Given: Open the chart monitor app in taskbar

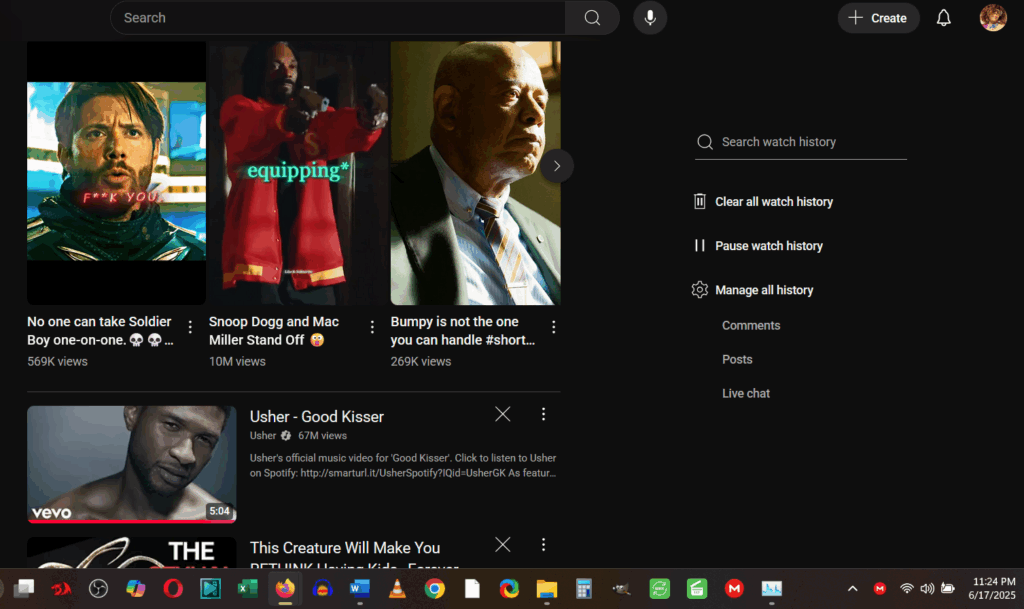Looking at the screenshot, I should (771, 589).
